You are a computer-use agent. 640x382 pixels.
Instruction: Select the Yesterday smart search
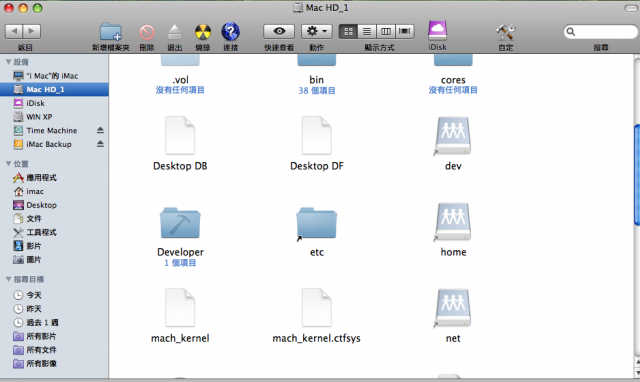54,309
